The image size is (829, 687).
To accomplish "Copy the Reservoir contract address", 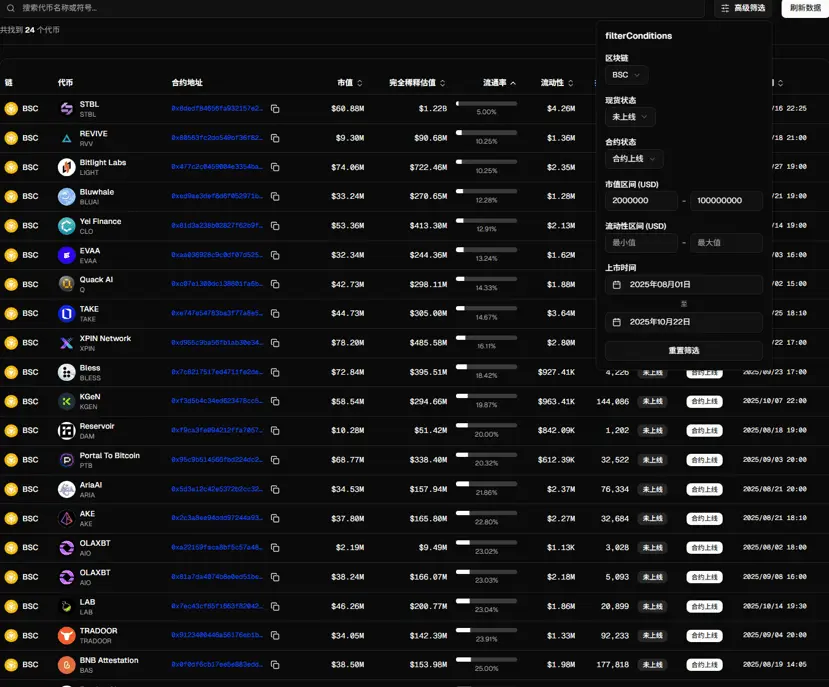I will pos(275,430).
